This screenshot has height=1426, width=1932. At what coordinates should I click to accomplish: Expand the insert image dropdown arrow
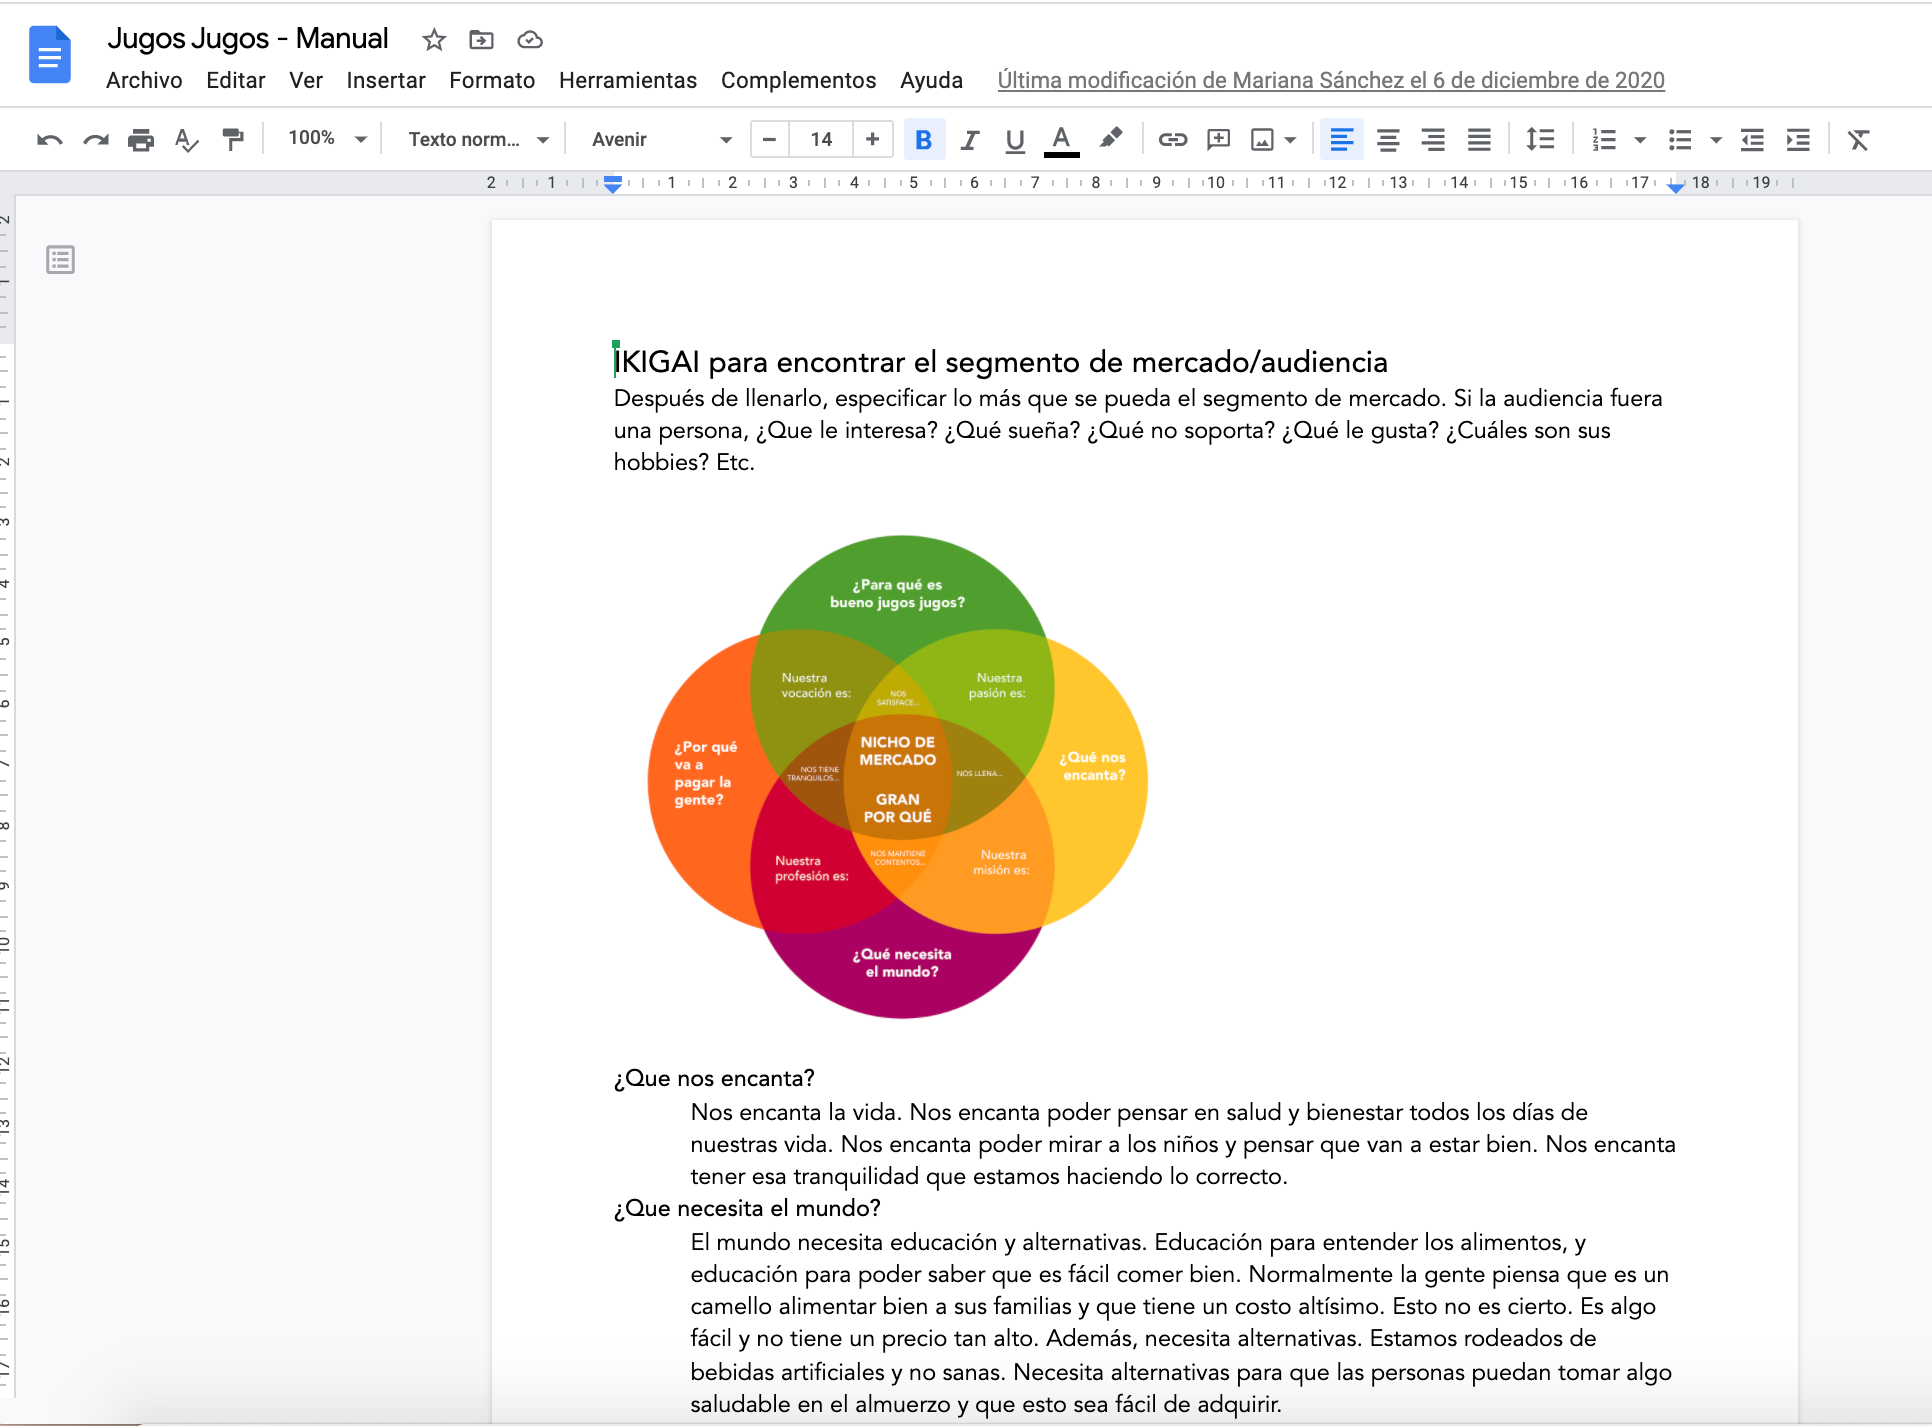[x=1291, y=140]
